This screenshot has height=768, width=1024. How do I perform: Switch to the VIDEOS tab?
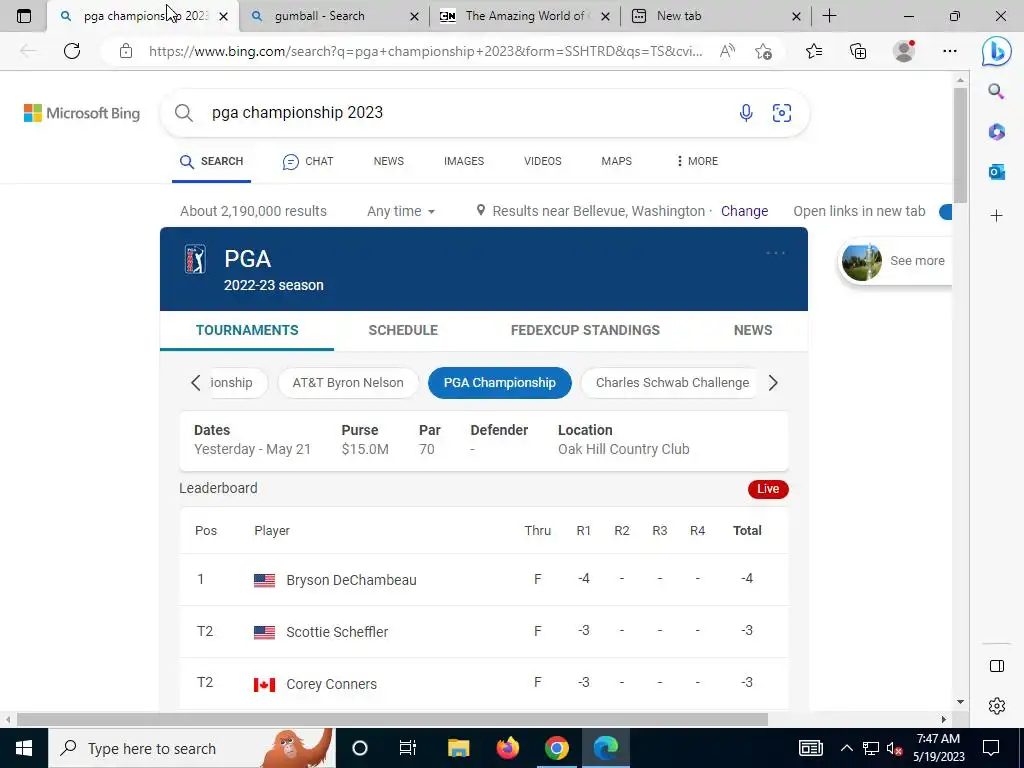543,161
